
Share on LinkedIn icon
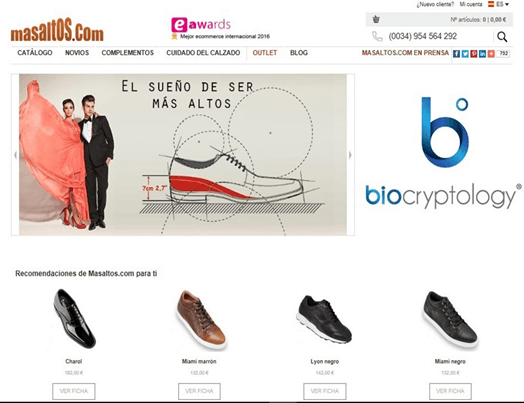(x=483, y=53)
